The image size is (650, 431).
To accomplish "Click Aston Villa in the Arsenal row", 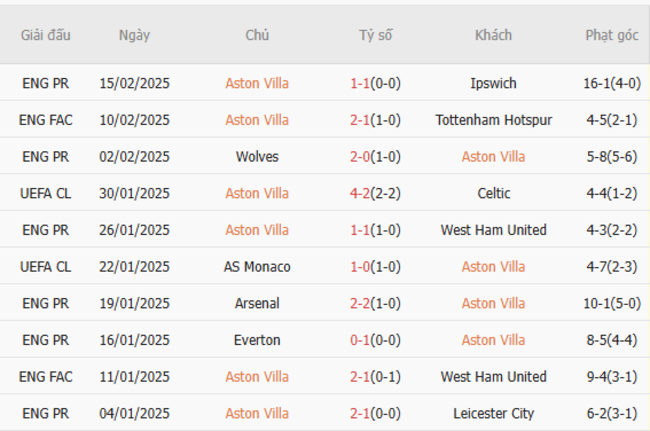I will click(x=493, y=303).
